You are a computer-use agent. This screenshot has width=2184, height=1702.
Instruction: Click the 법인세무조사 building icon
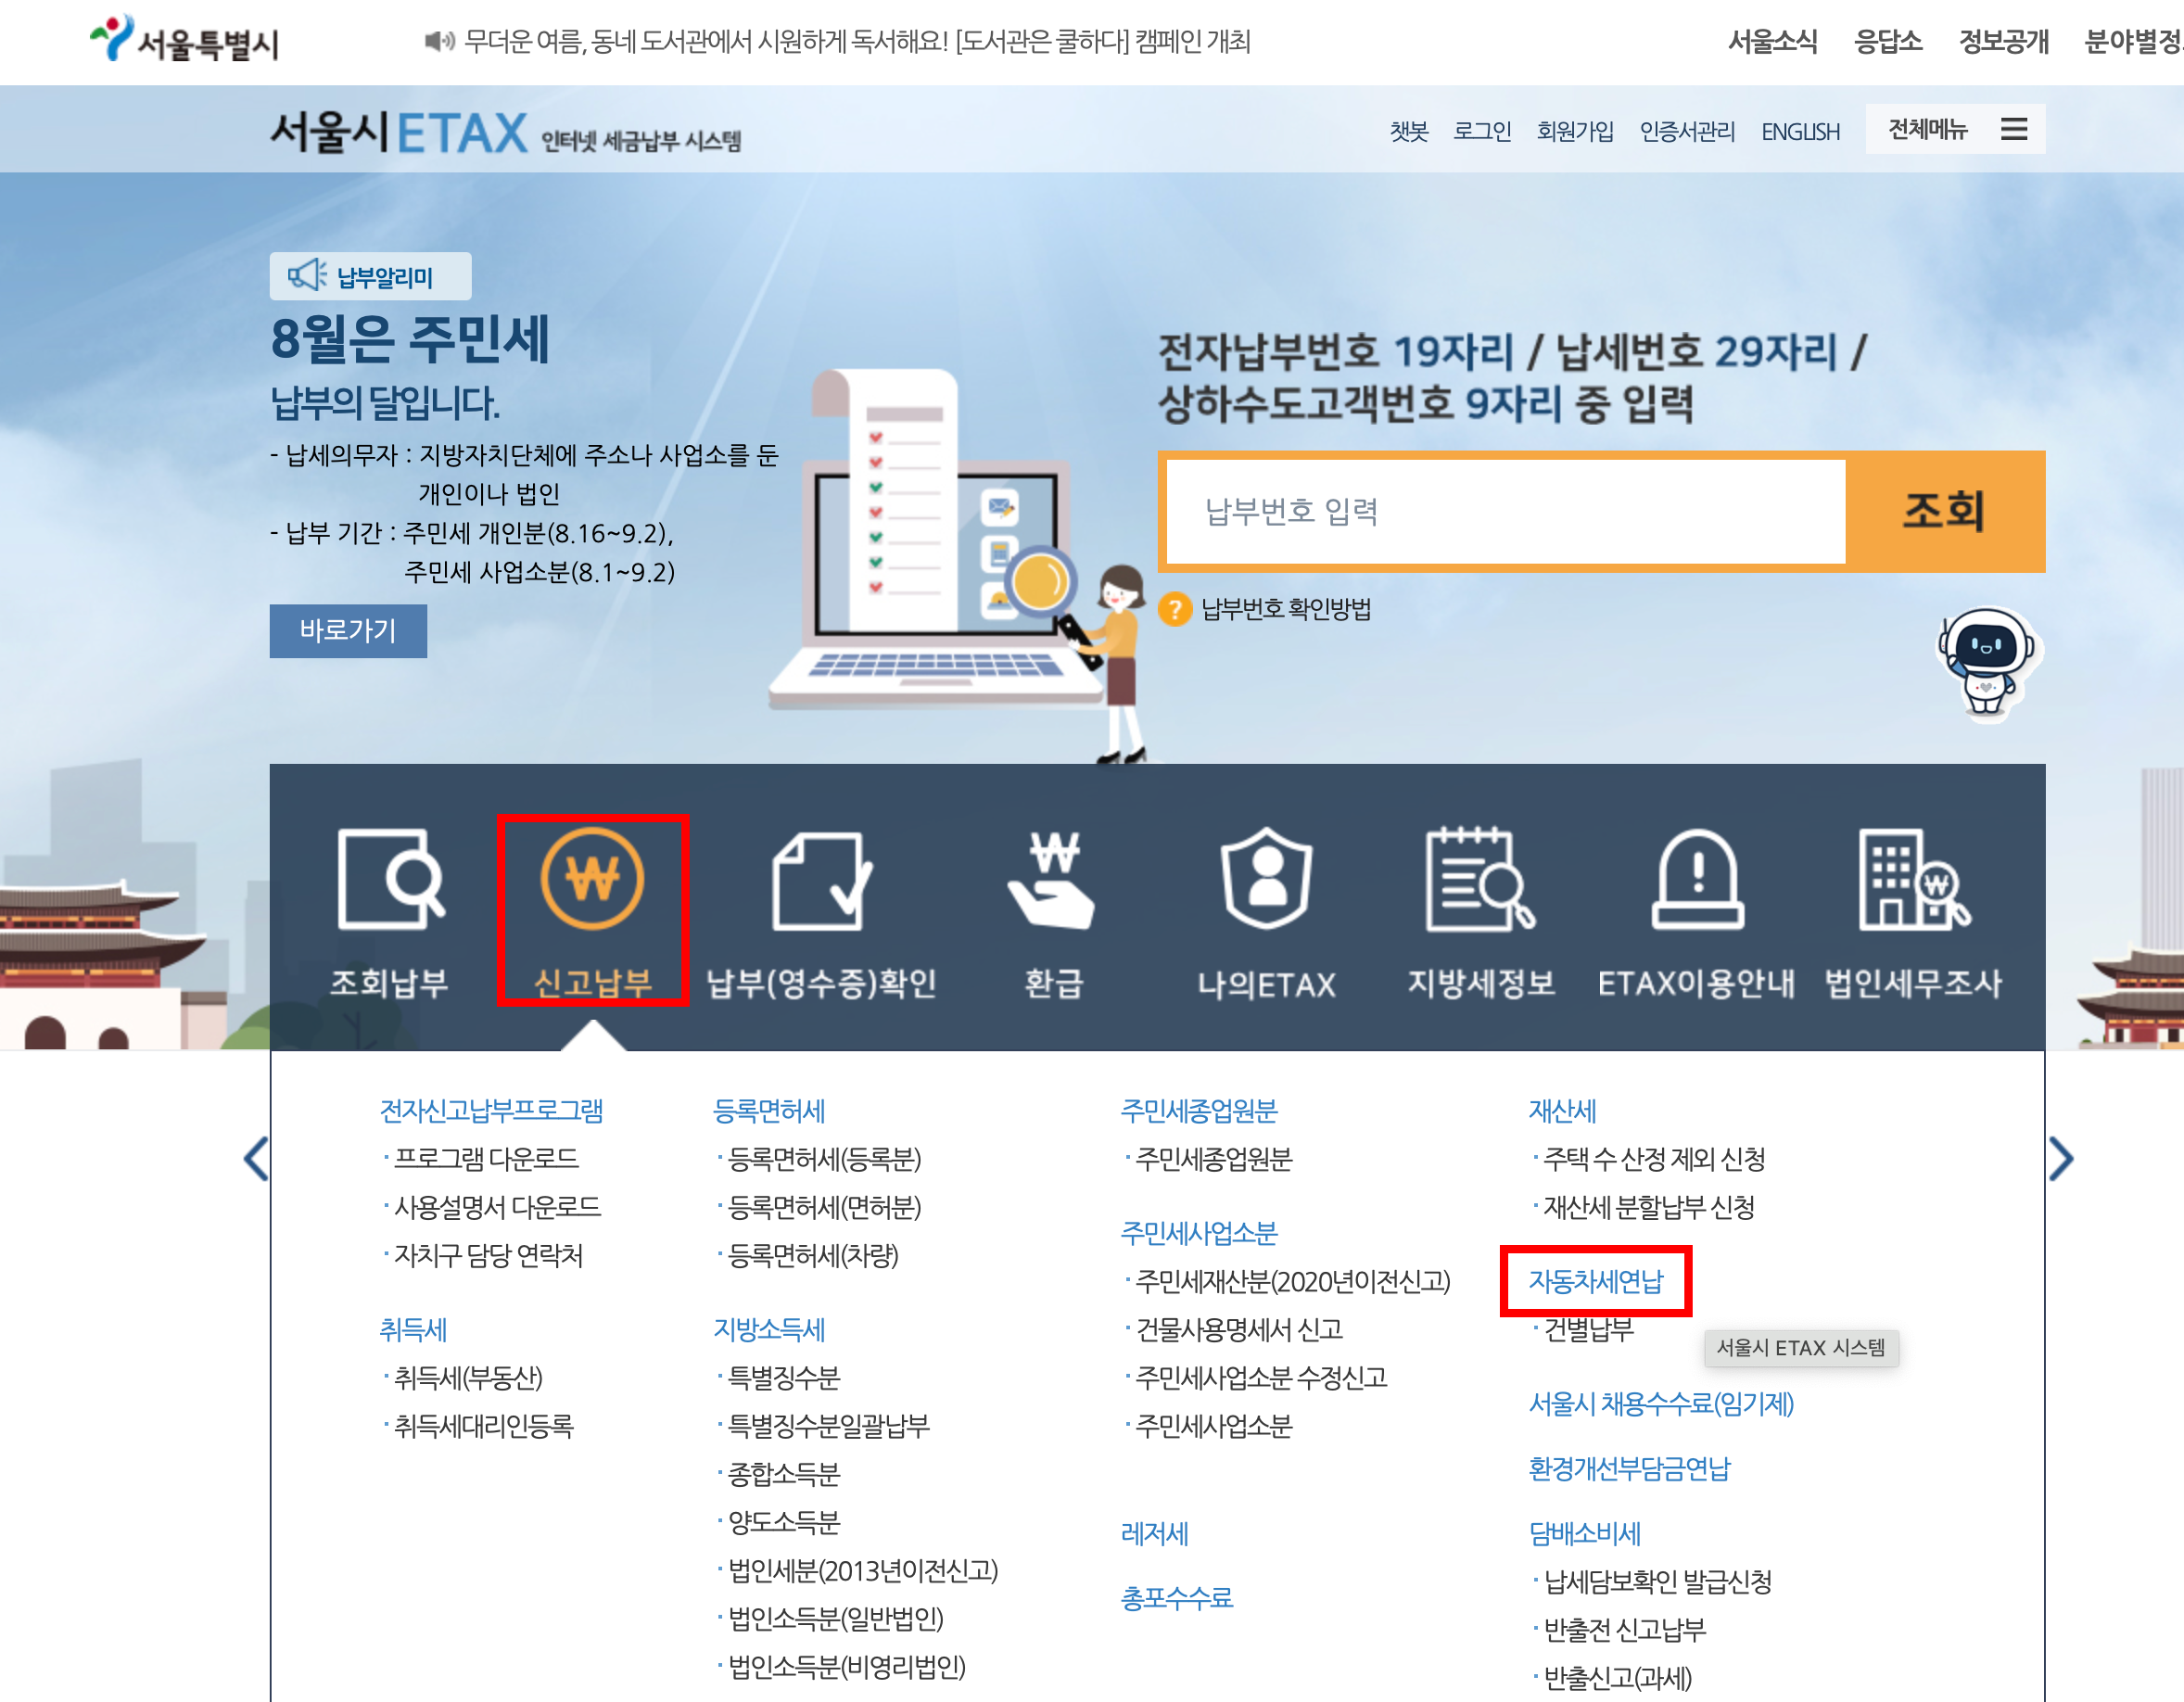[x=1913, y=880]
